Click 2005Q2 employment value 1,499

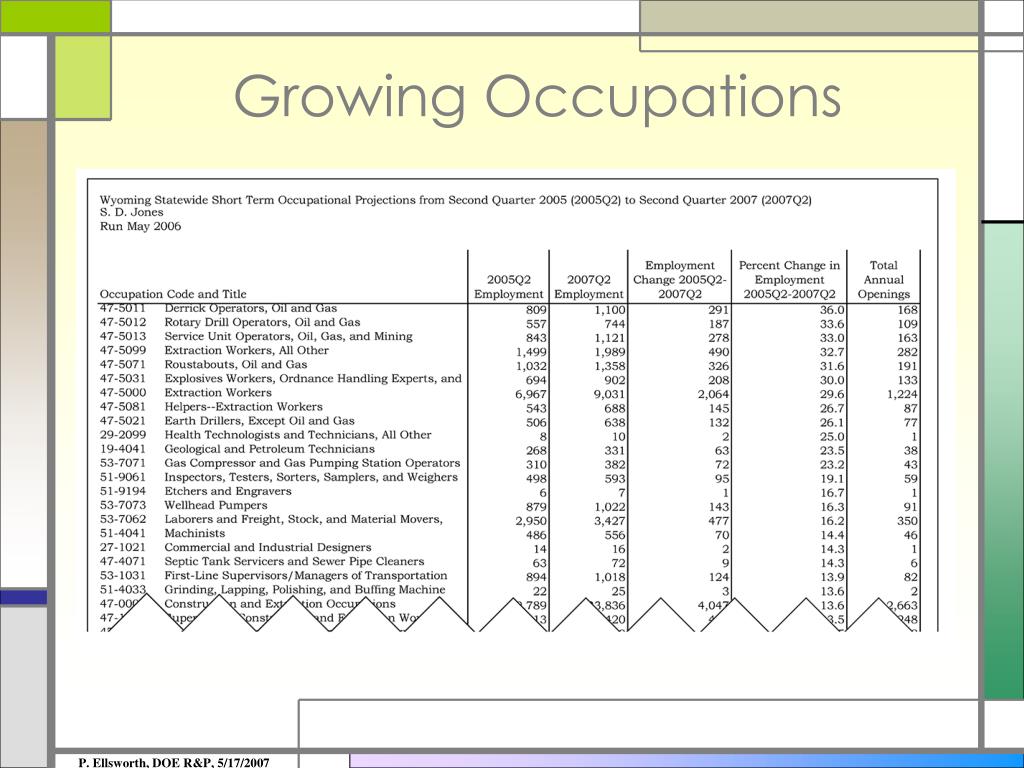(x=531, y=352)
